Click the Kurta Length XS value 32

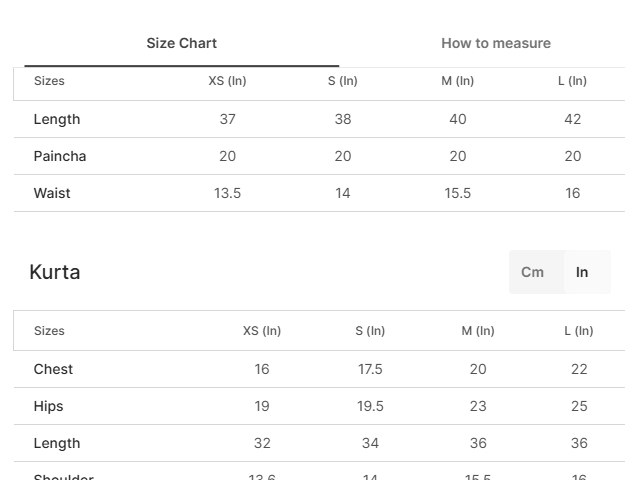pyautogui.click(x=262, y=443)
